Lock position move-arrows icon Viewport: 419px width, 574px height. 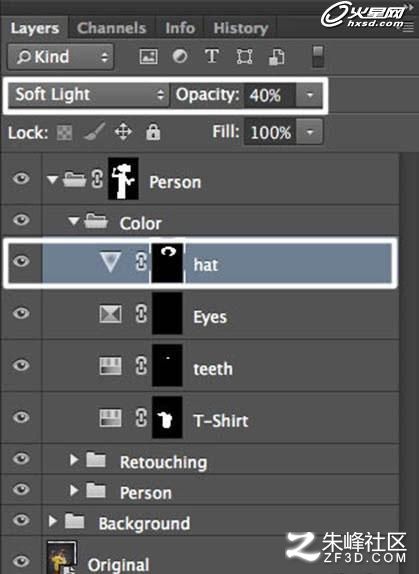tap(123, 132)
